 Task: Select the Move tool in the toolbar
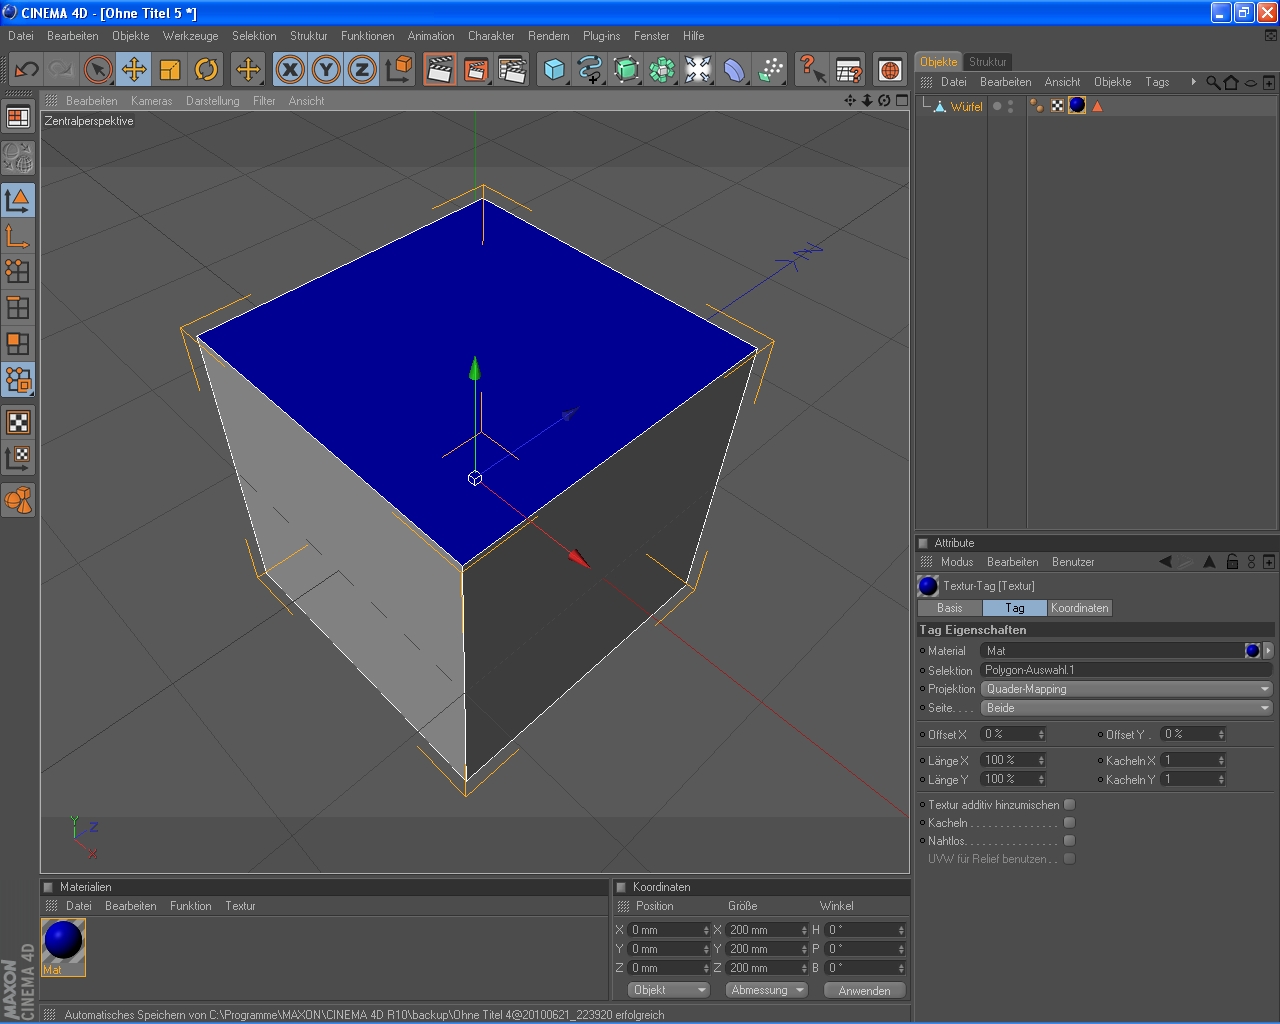134,69
